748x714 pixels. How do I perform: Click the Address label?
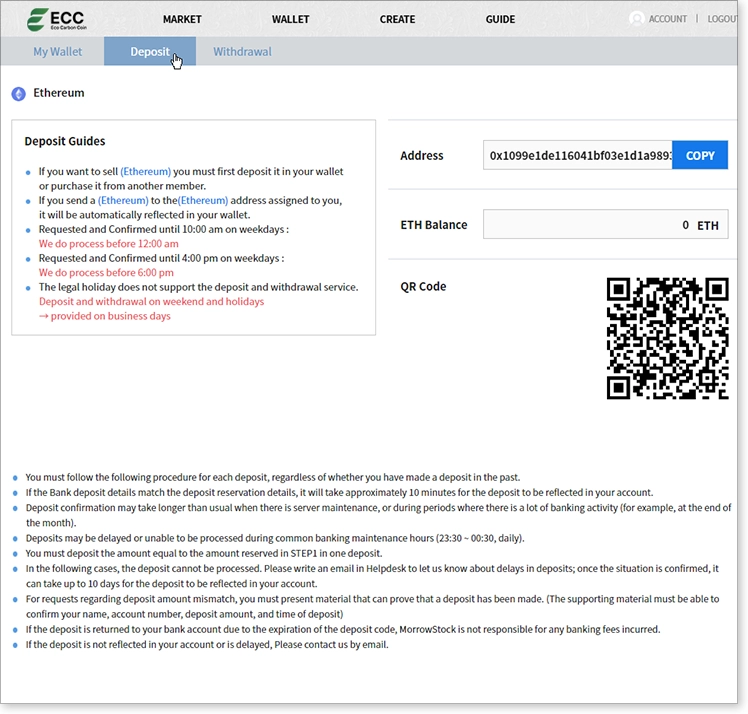[x=422, y=156]
